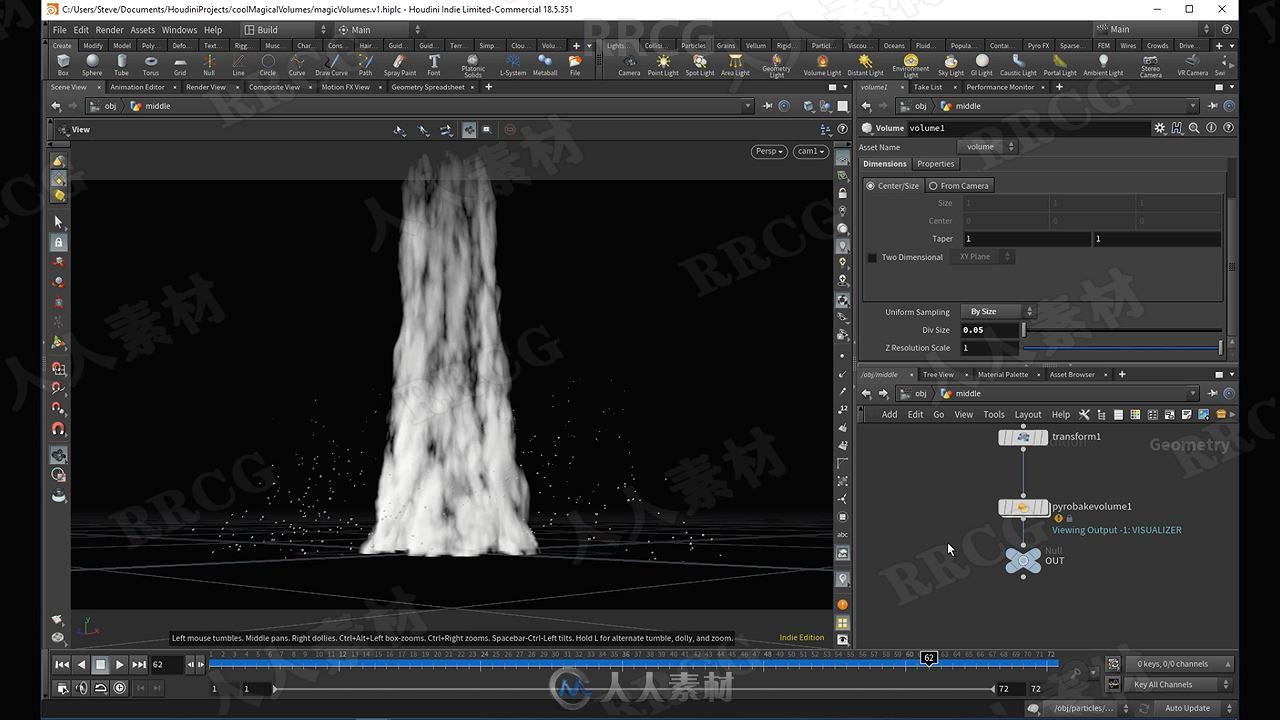Open the Tools menu in network editor

click(994, 415)
